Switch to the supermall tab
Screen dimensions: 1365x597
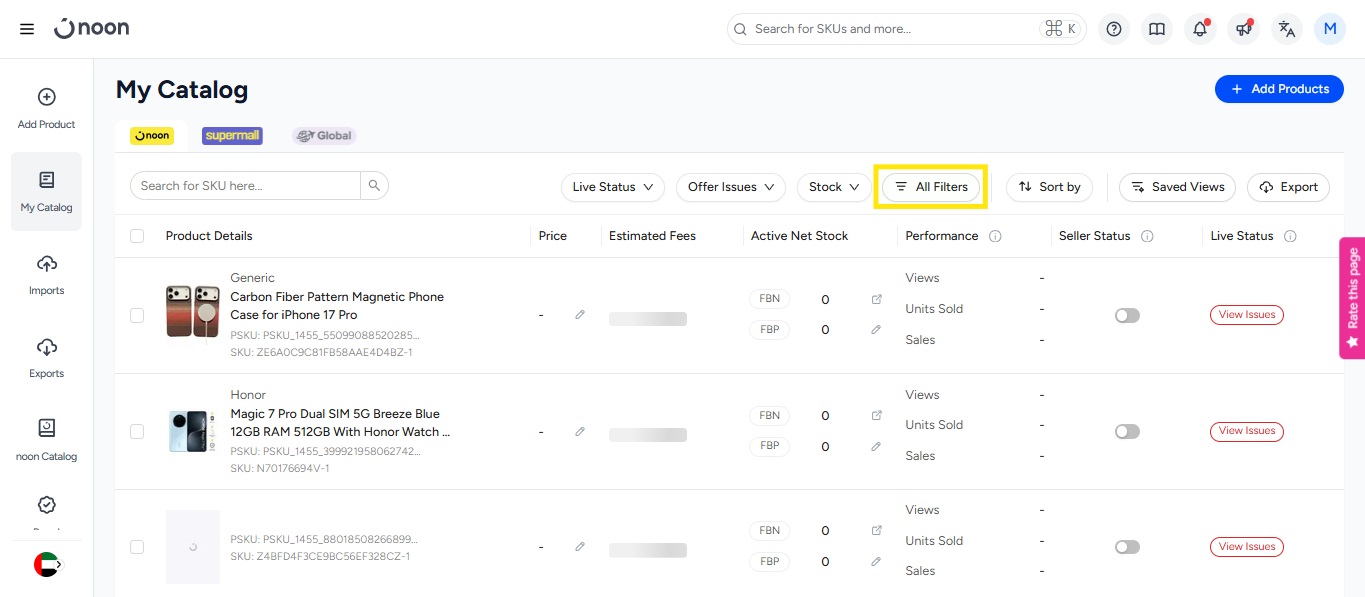[x=232, y=135]
